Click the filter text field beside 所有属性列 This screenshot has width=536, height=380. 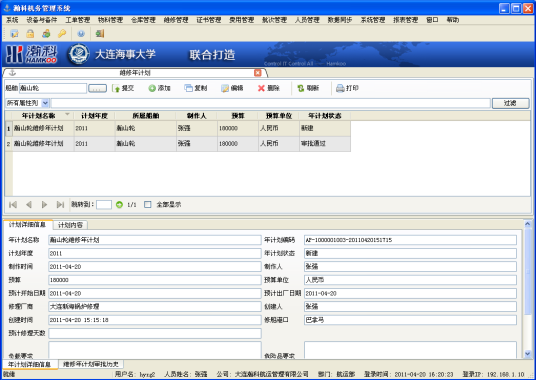point(271,103)
